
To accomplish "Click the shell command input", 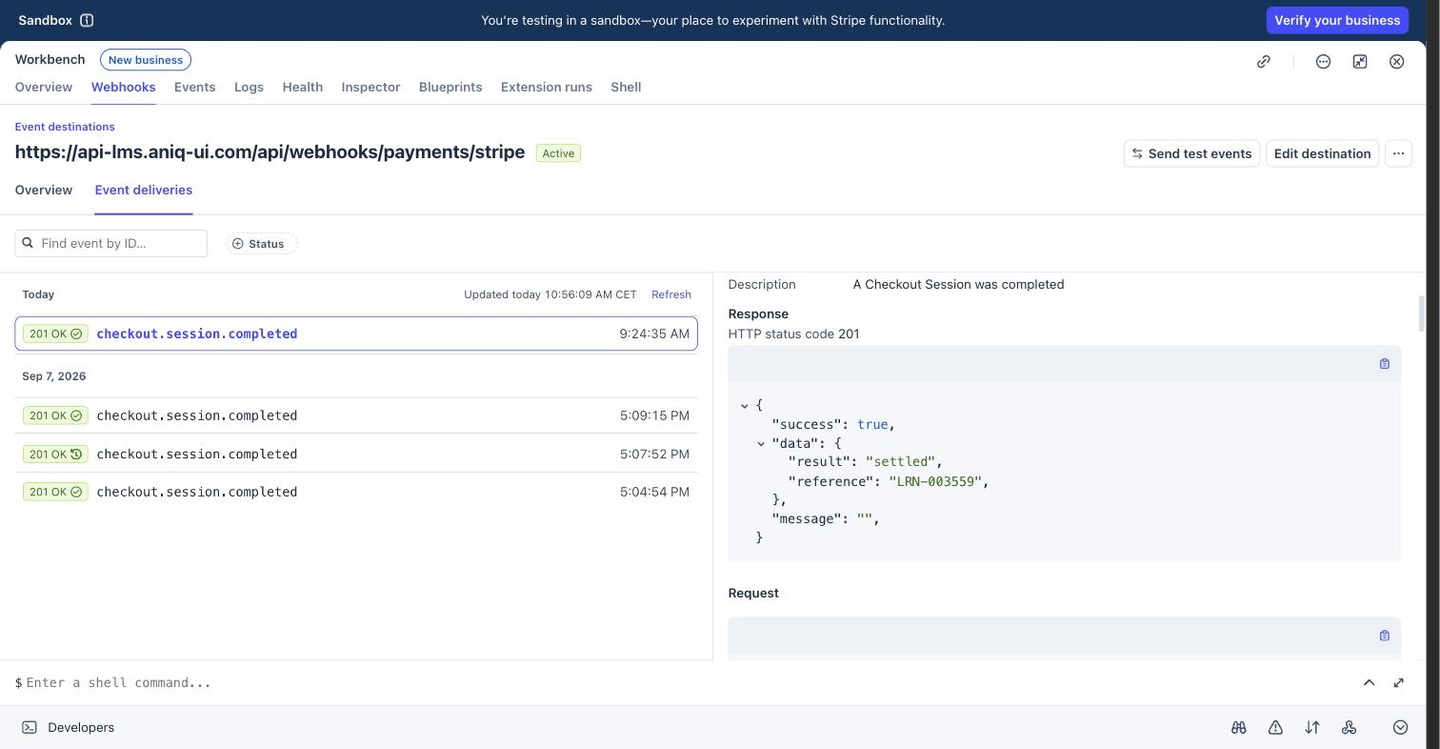I will (685, 682).
